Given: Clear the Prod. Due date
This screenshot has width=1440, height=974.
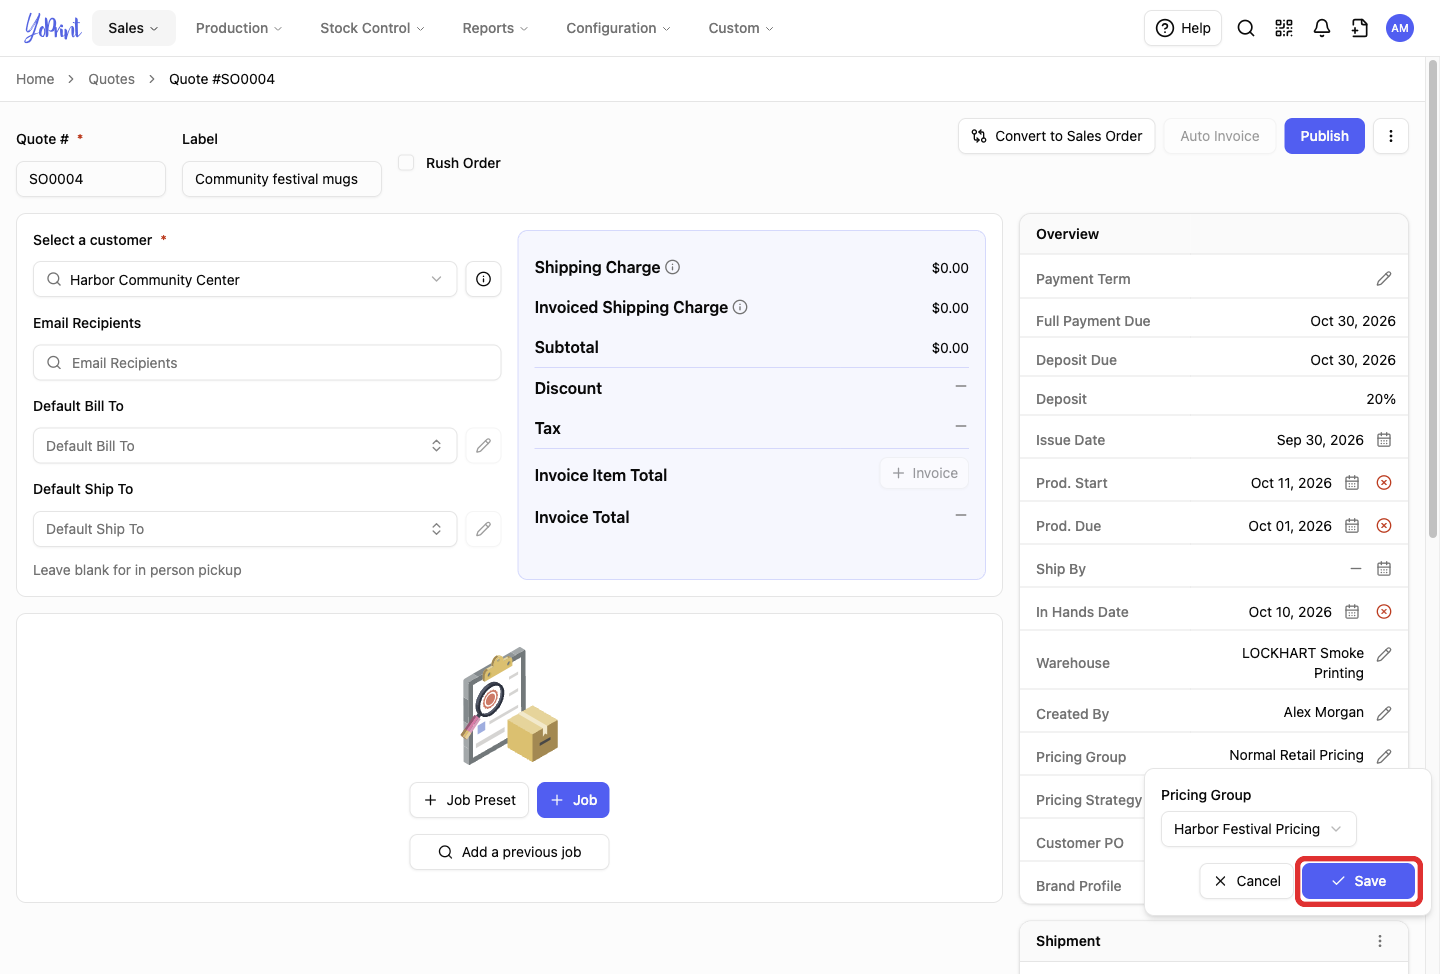Looking at the screenshot, I should click(x=1384, y=525).
